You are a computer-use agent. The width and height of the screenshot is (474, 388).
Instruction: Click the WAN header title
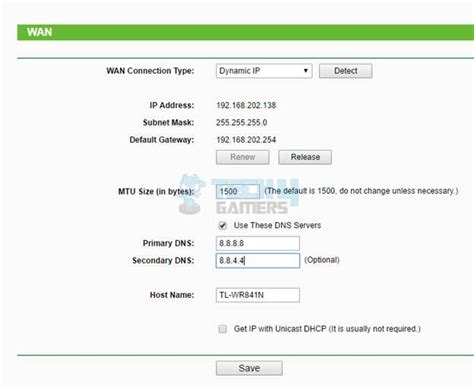(40, 32)
